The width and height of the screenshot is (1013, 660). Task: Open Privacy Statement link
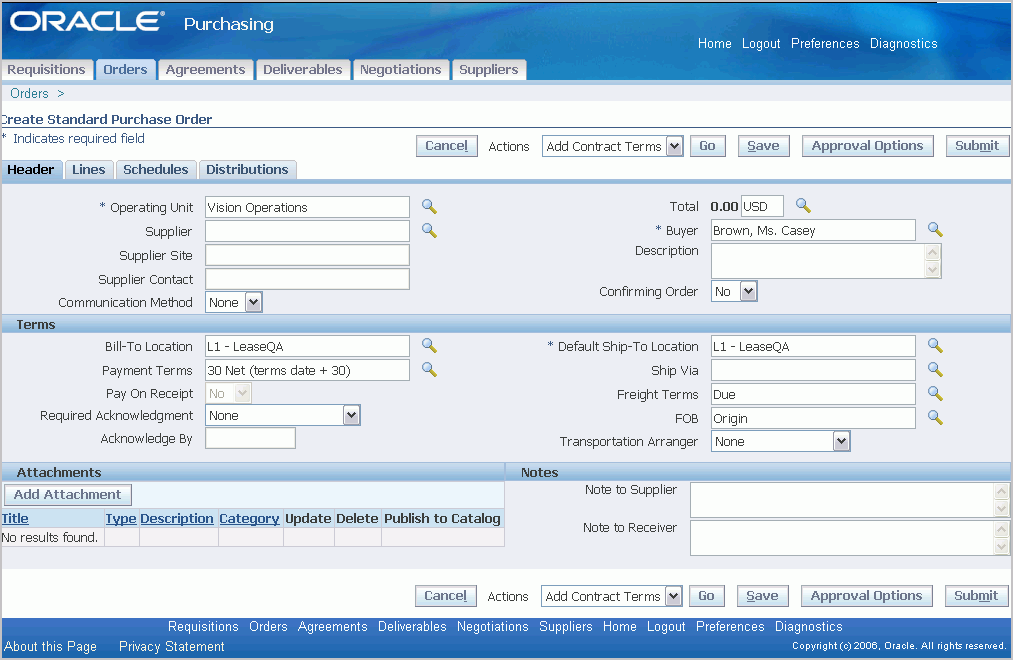(172, 646)
